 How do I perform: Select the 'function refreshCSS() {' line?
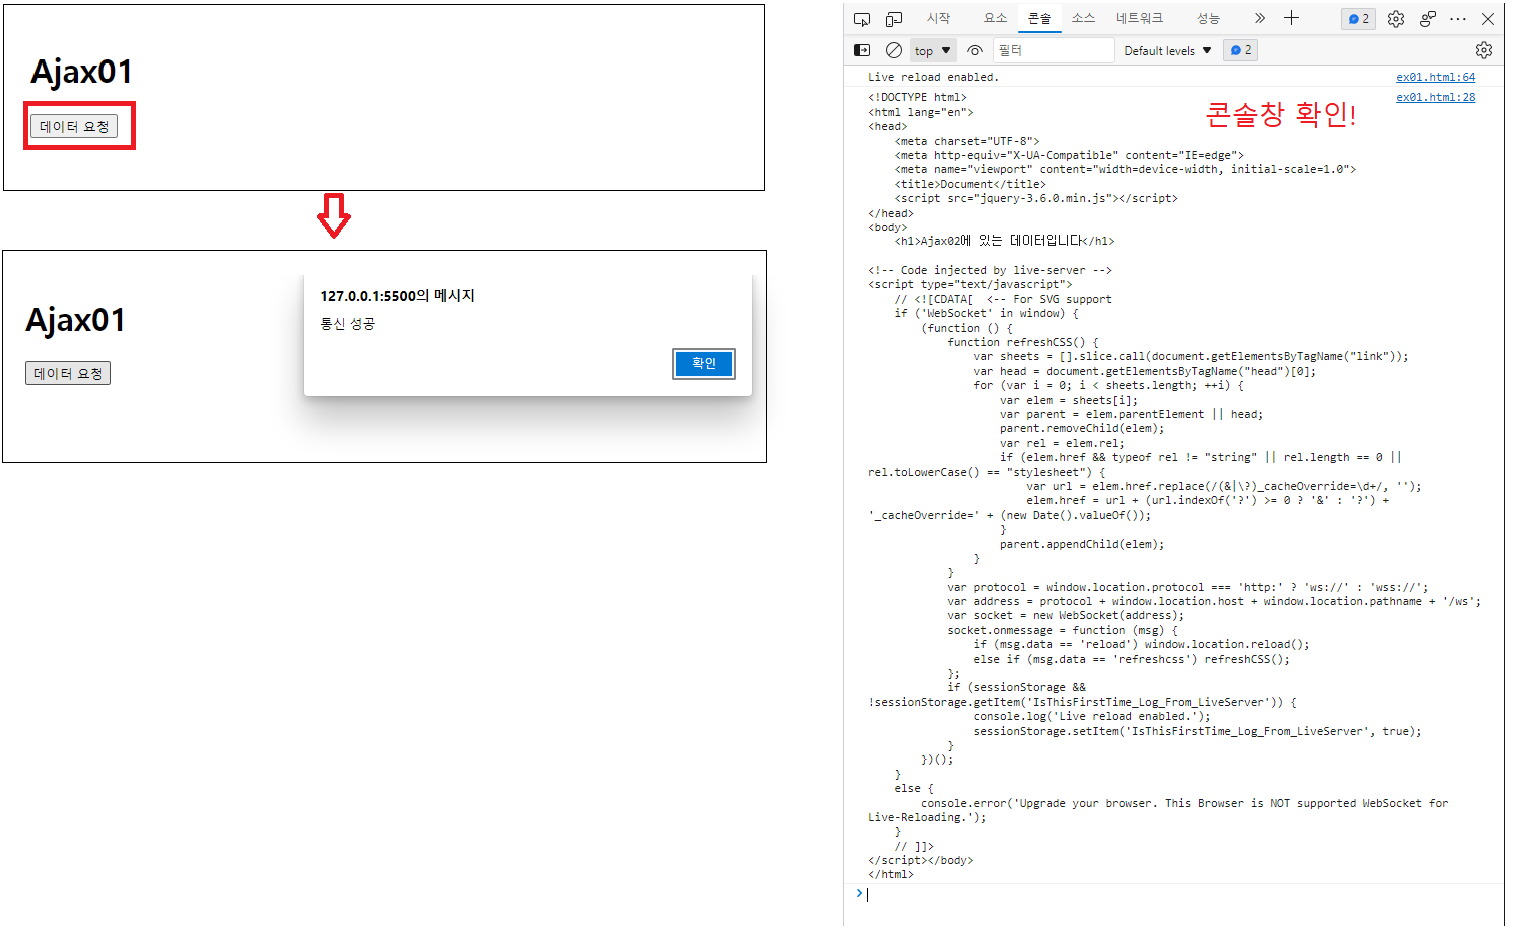(x=1023, y=342)
